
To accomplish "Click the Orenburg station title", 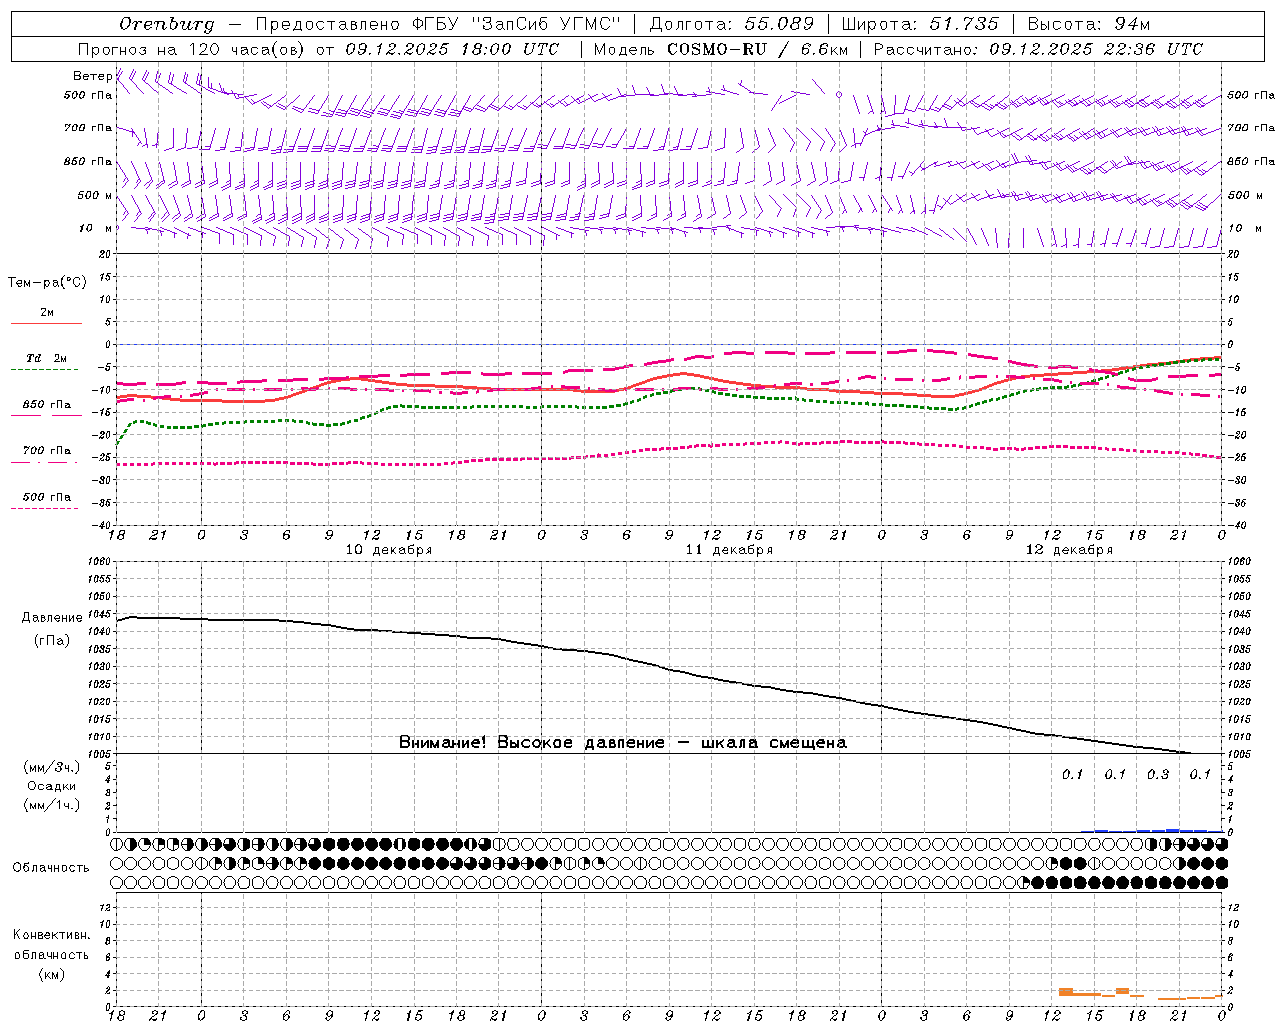I will point(166,24).
